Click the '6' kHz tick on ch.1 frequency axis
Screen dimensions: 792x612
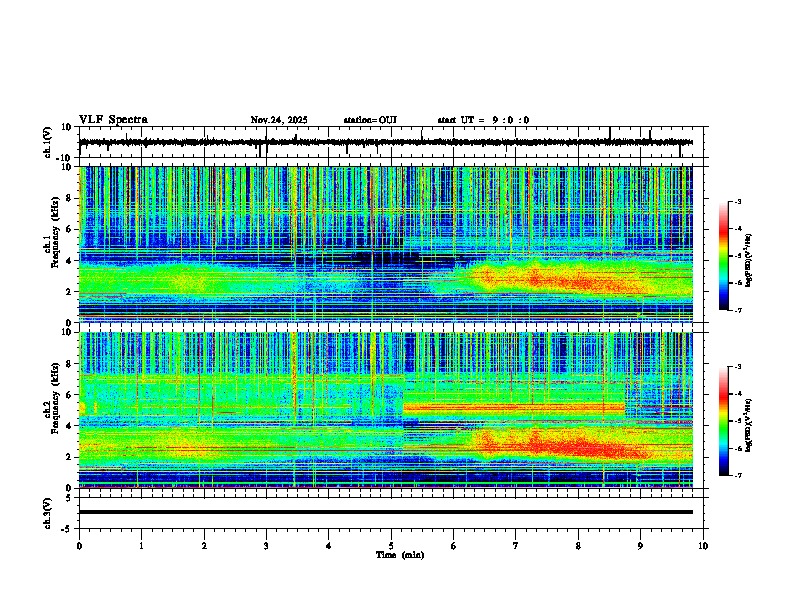click(69, 229)
